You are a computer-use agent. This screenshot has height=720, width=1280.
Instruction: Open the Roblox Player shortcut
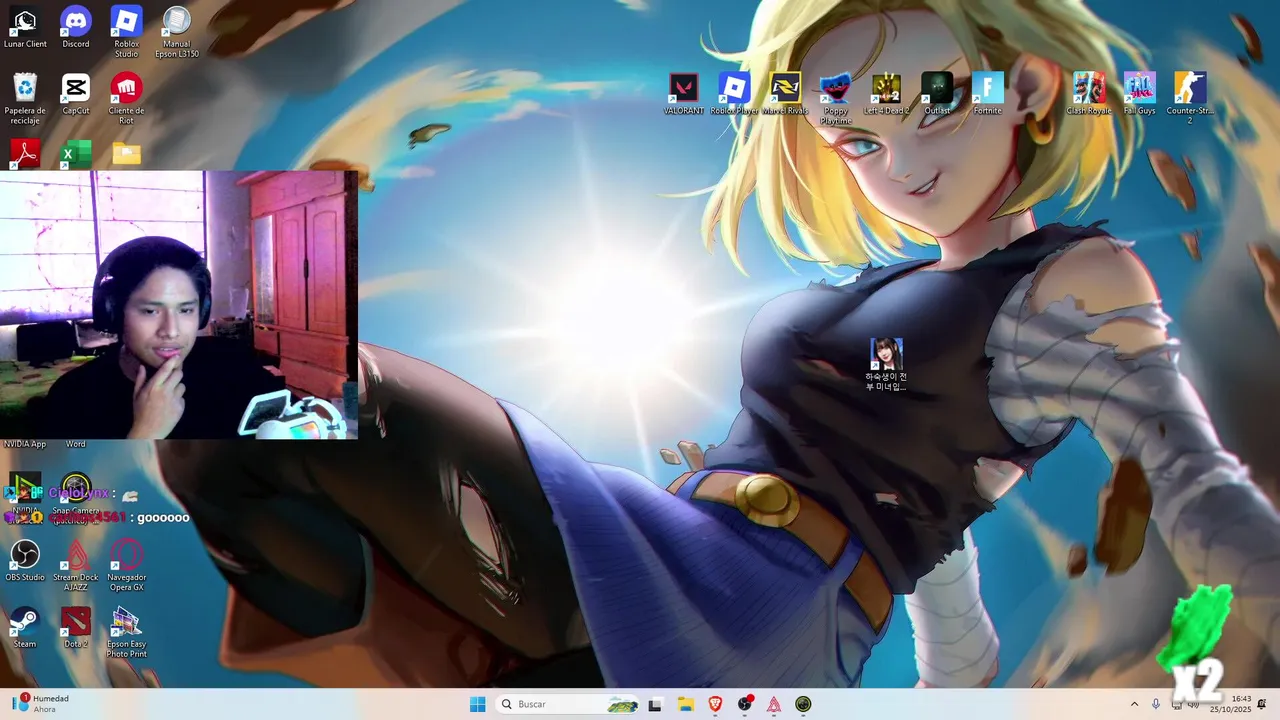[735, 94]
